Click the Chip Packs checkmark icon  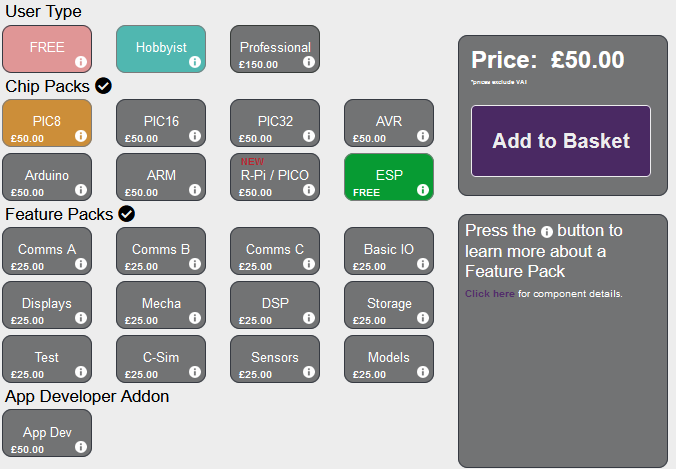click(x=103, y=86)
